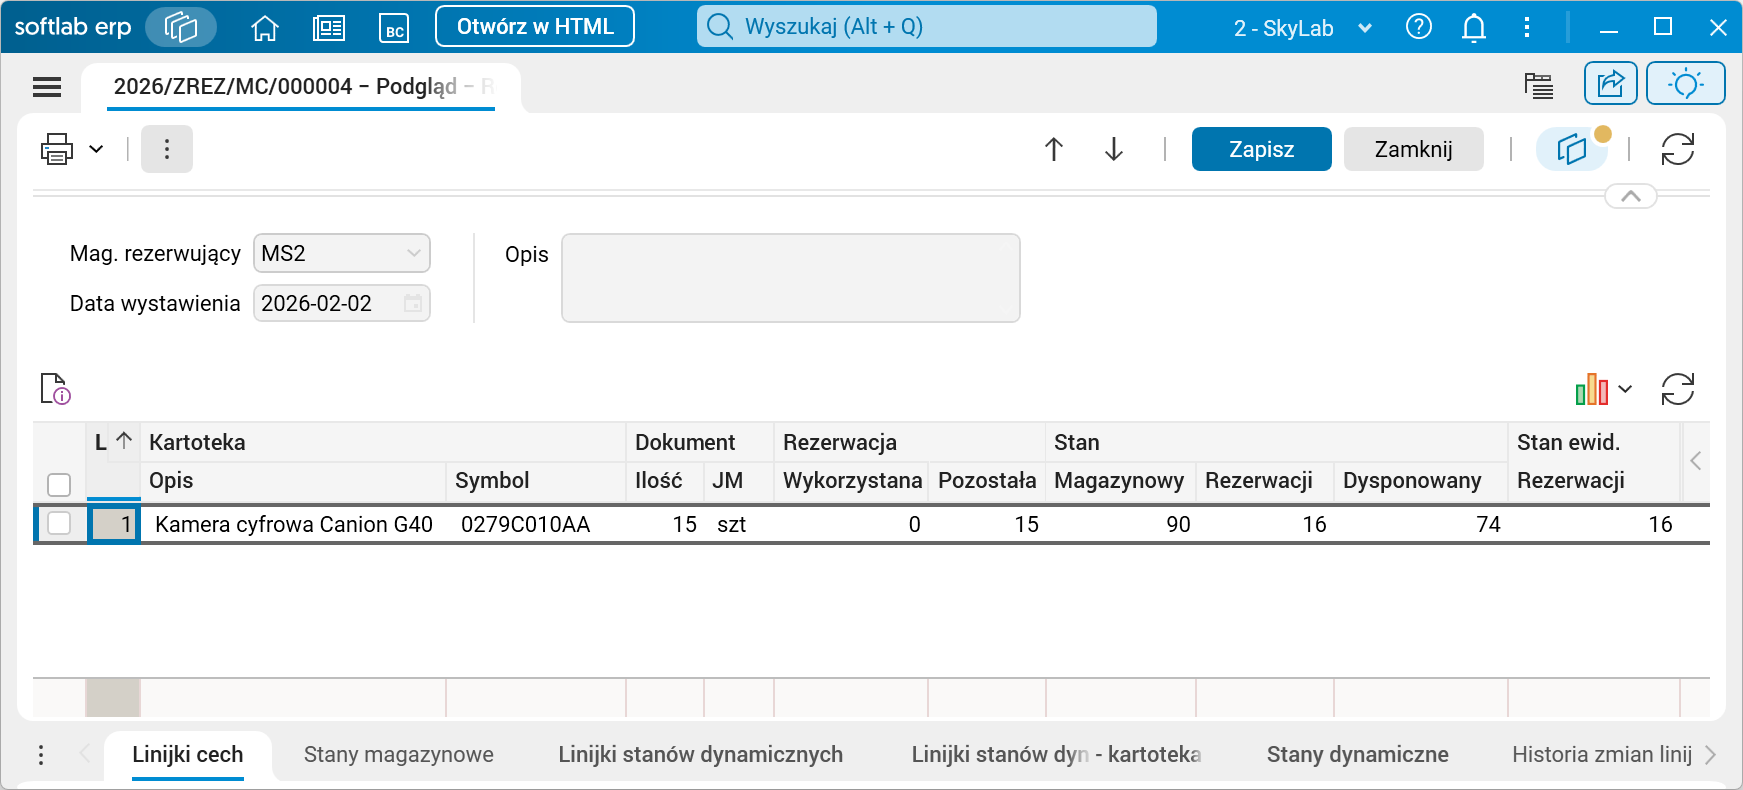Open Linijki stanów dynamicznych tab
Image resolution: width=1743 pixels, height=790 pixels.
701,755
